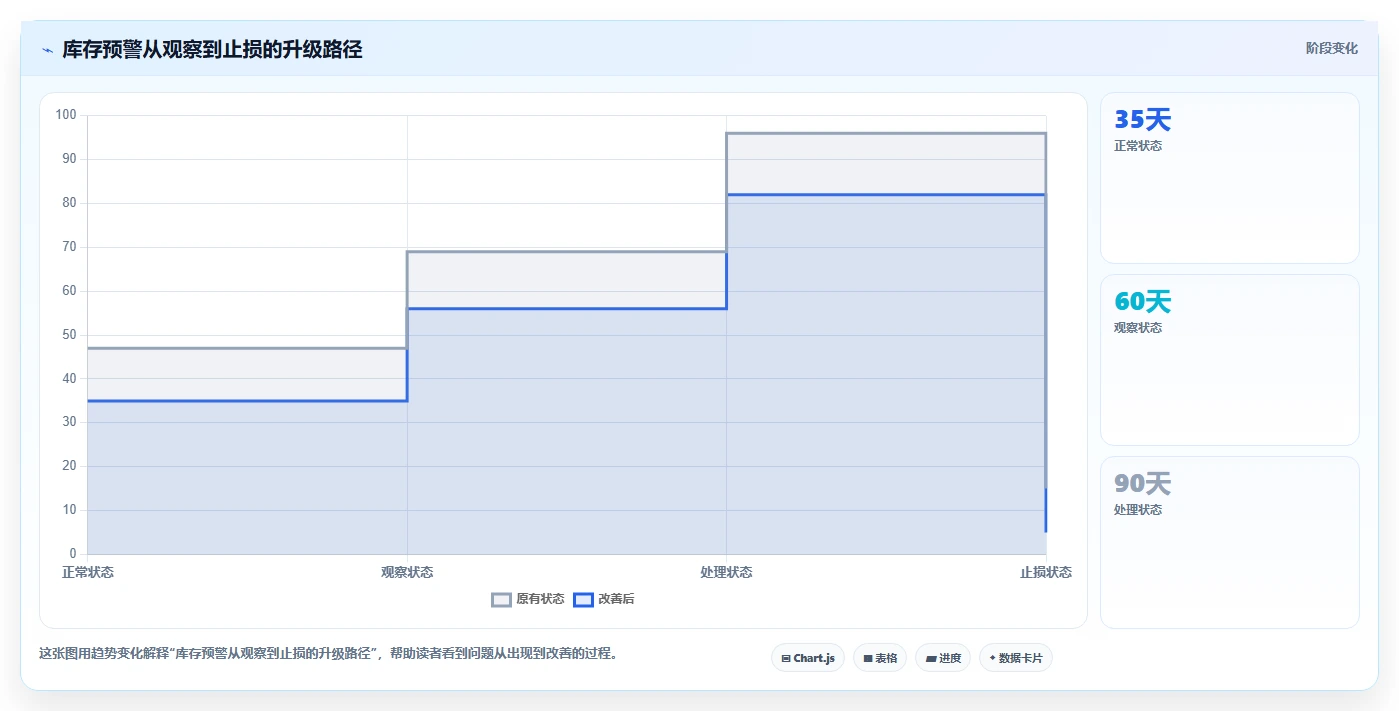
Task: Select the 进度 tag chip
Action: [943, 658]
